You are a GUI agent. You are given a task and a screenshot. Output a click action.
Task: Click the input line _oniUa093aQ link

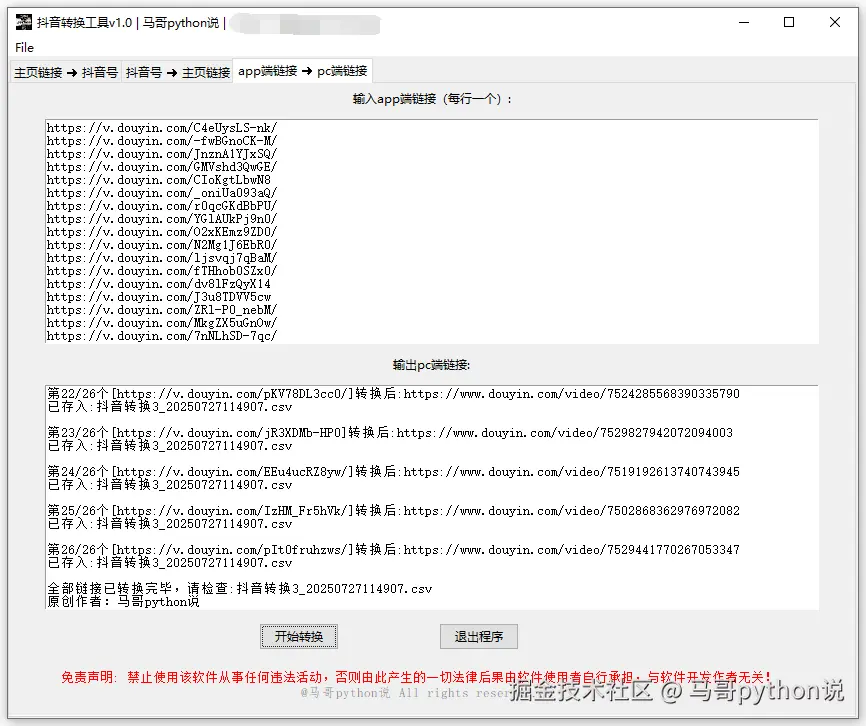click(x=162, y=193)
